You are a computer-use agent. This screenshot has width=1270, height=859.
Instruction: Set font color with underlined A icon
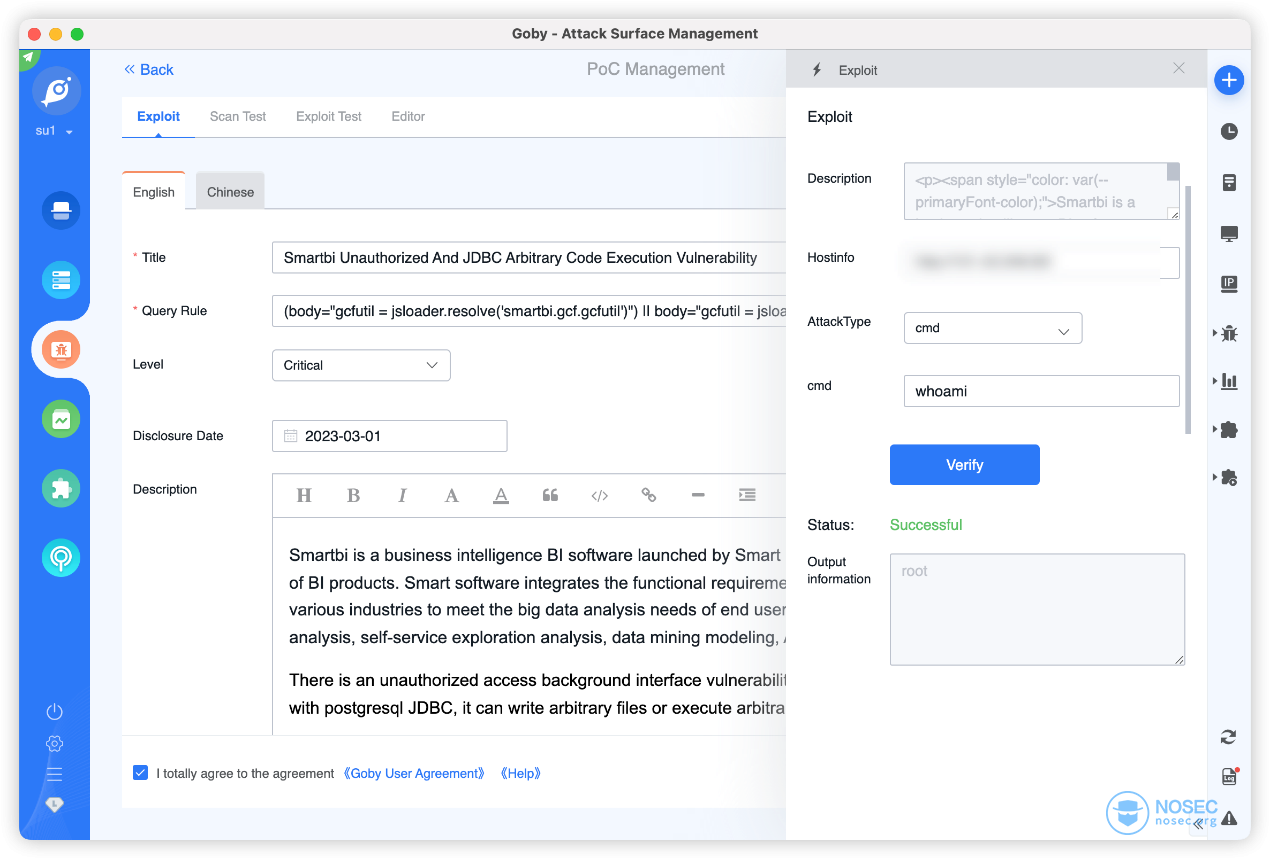(x=501, y=495)
